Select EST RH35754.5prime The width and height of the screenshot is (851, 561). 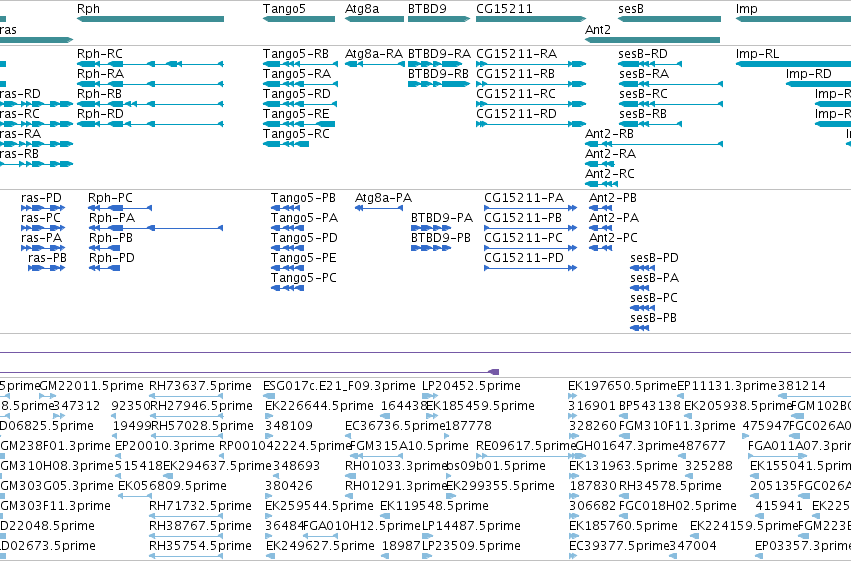[186, 557]
